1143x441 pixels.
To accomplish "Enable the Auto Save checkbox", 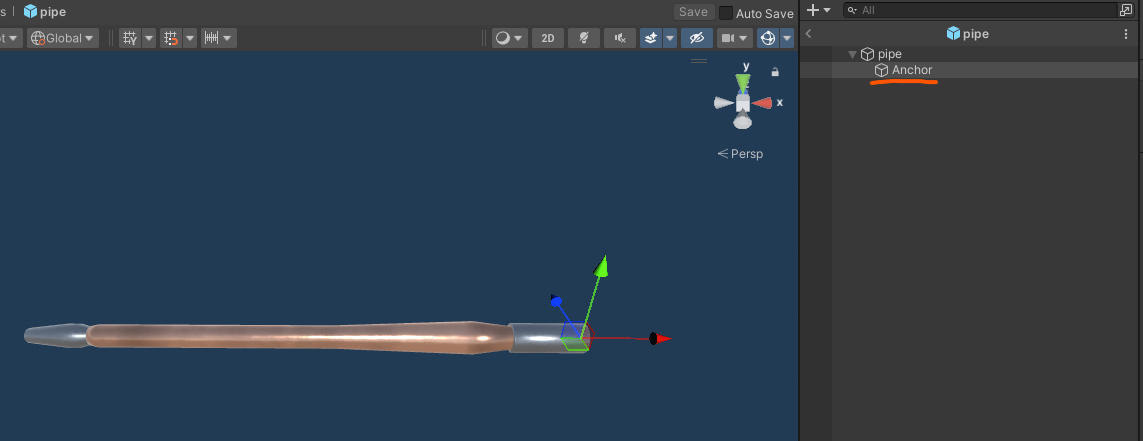I will point(726,13).
